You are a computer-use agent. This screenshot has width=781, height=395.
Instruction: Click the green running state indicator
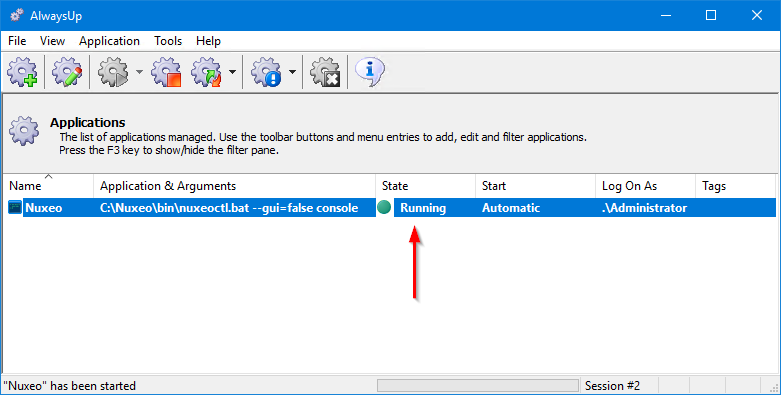coord(384,207)
